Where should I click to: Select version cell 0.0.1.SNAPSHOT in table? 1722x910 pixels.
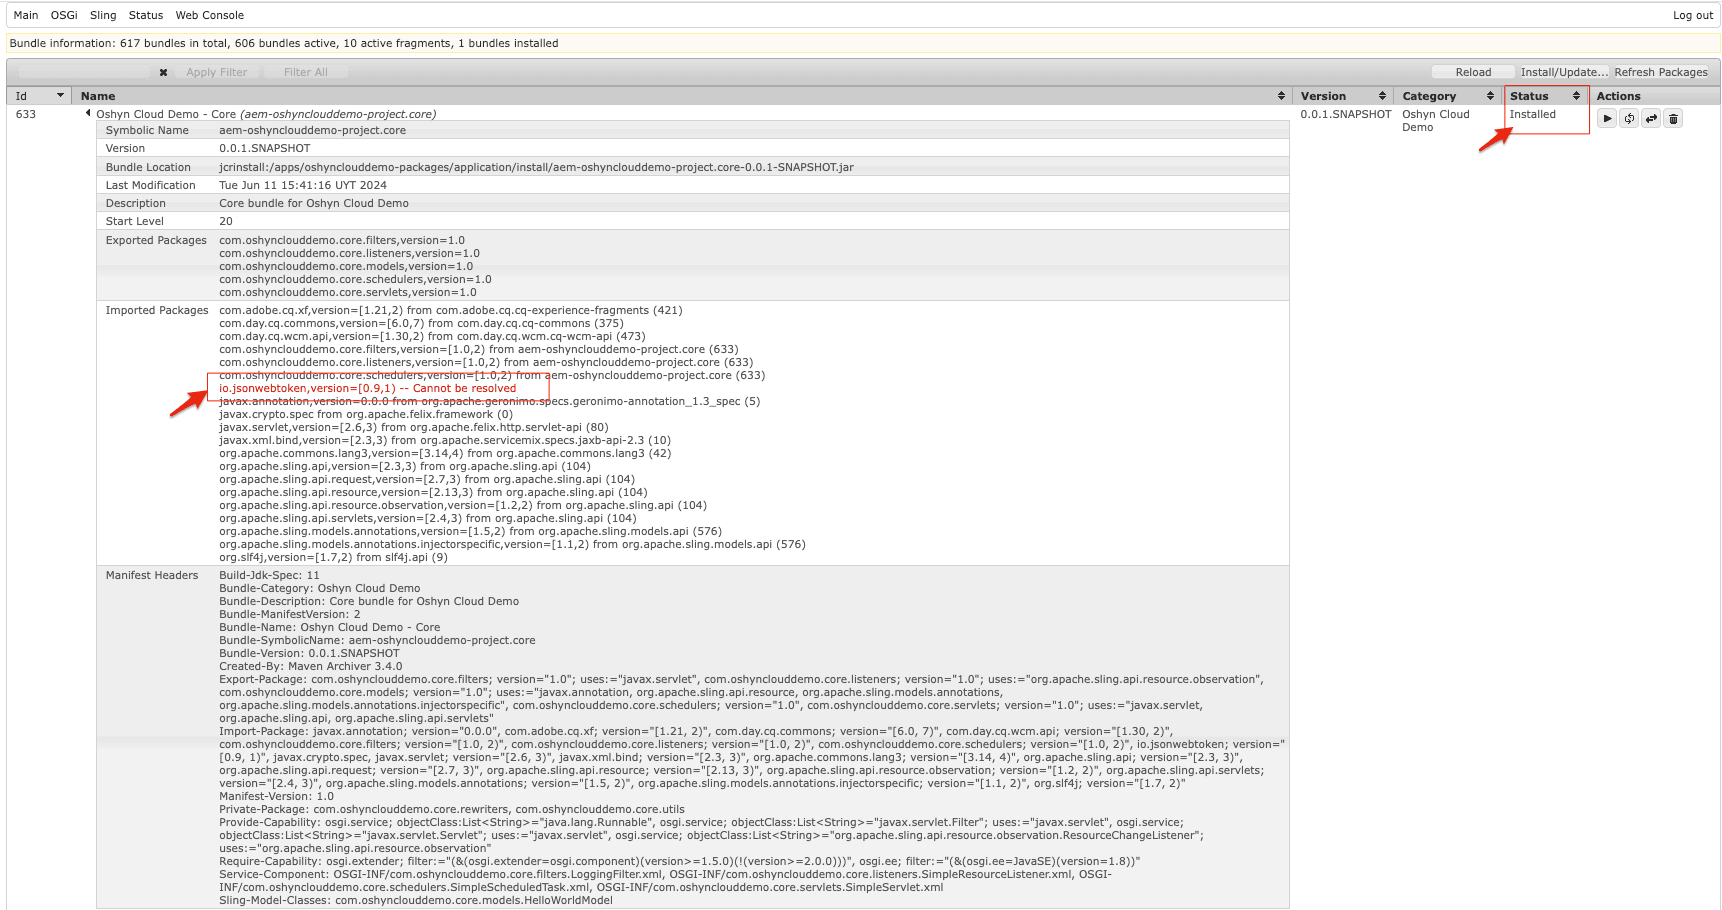(1346, 114)
